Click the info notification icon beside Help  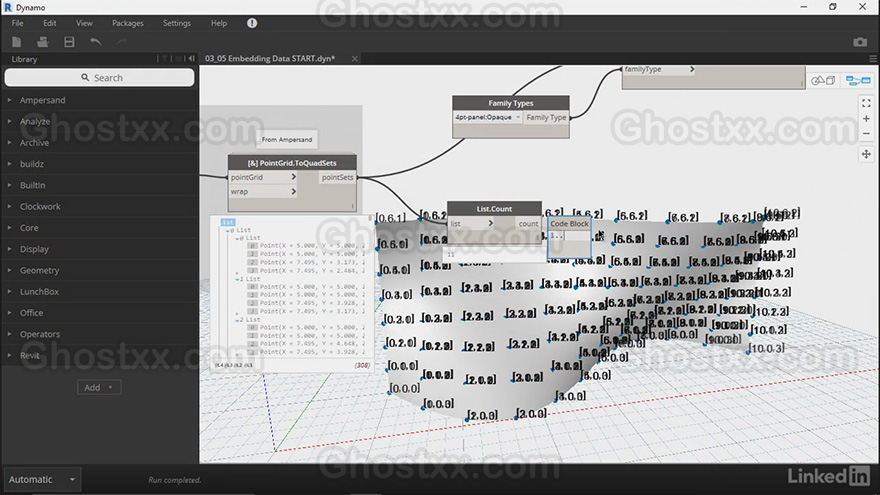tap(252, 23)
